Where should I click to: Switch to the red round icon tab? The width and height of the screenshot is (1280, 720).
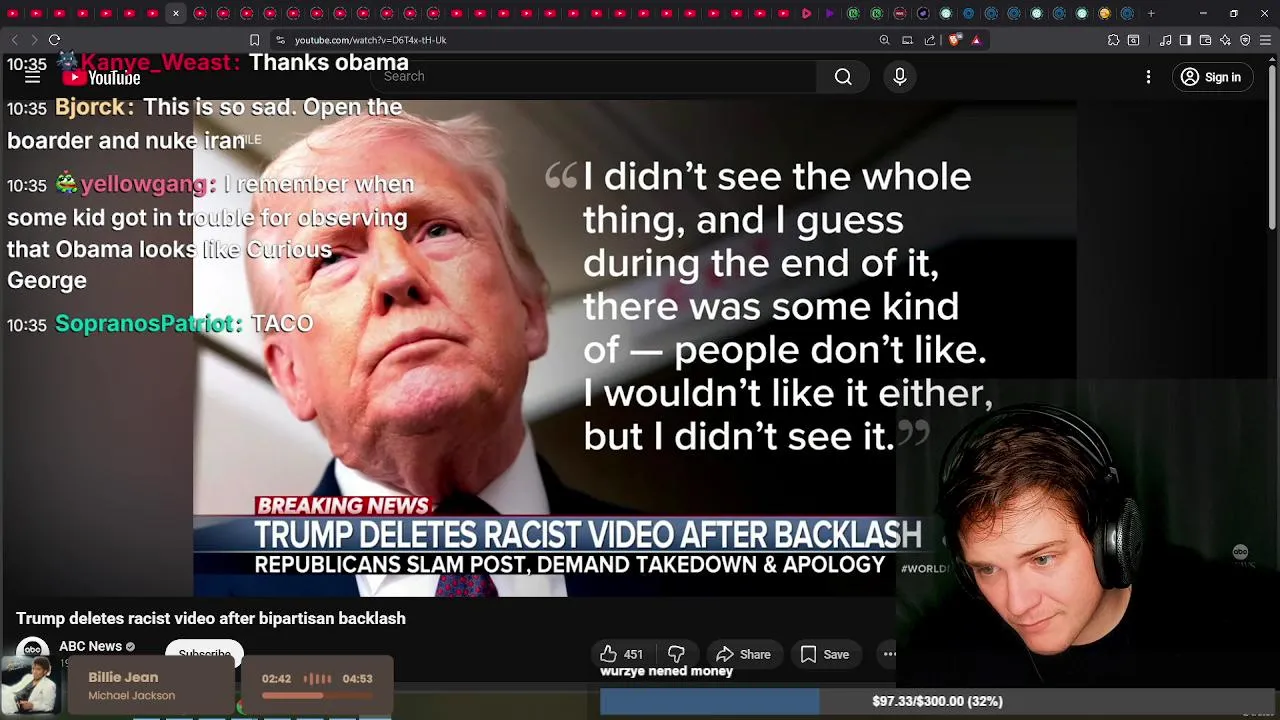(900, 14)
